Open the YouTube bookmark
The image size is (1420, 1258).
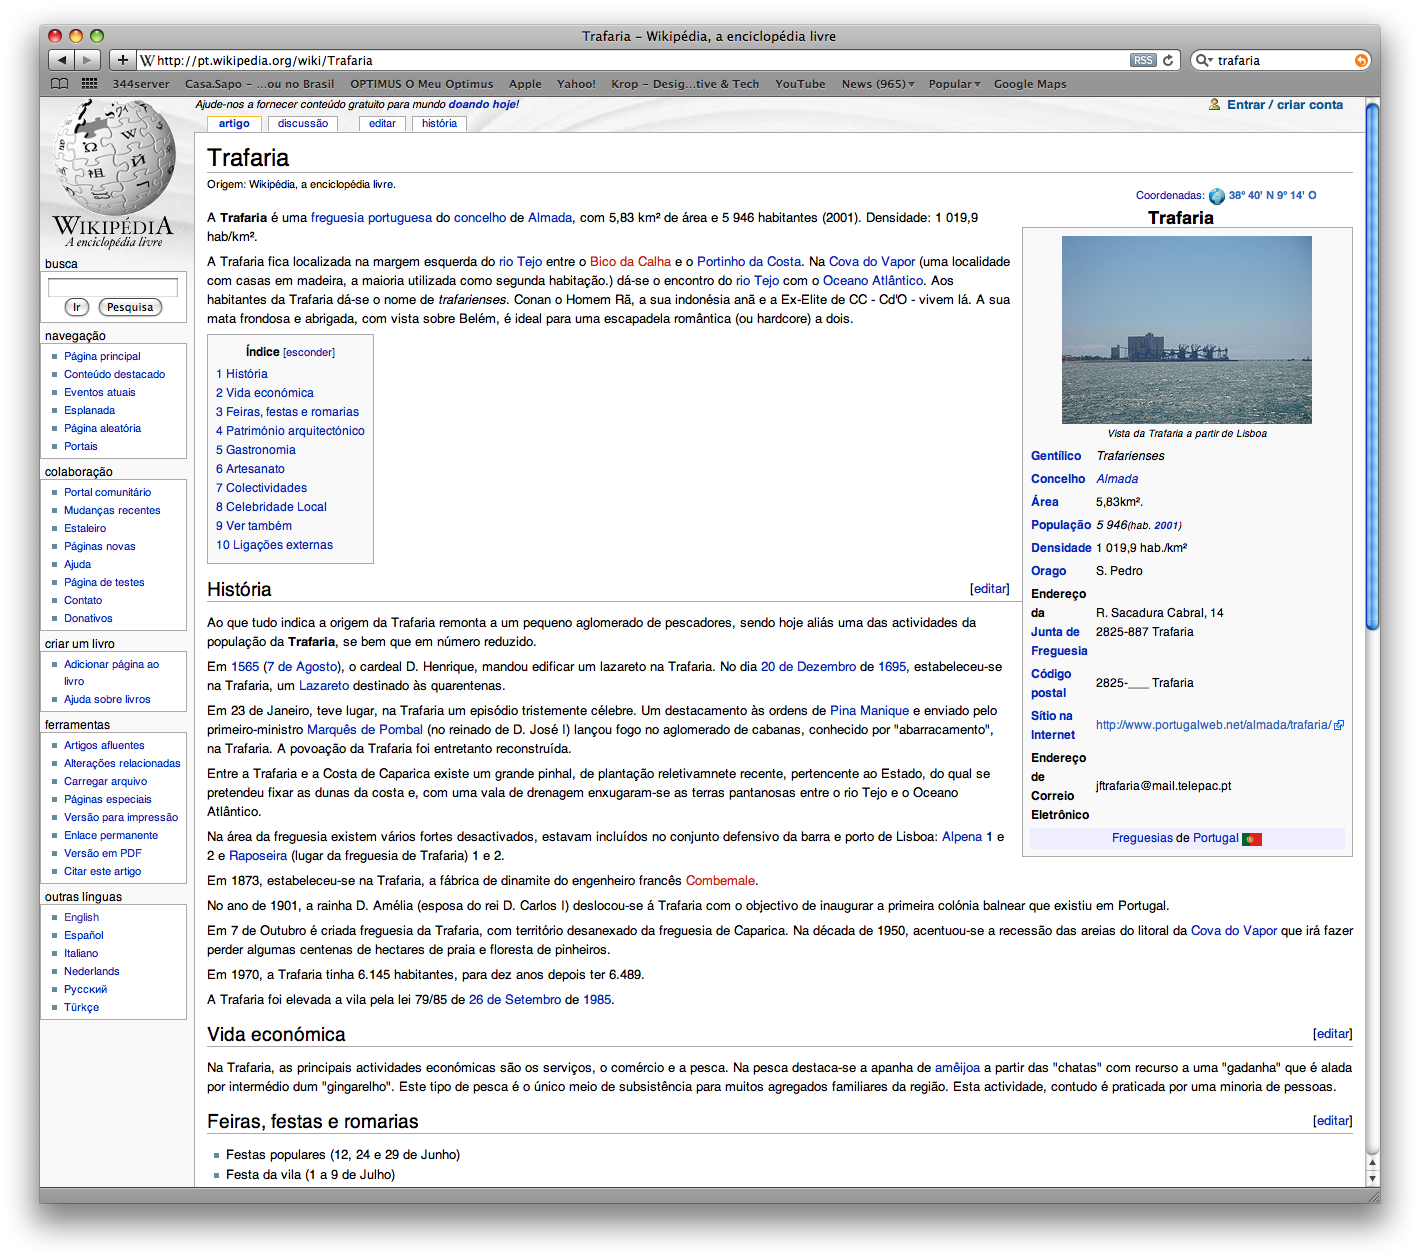point(800,84)
